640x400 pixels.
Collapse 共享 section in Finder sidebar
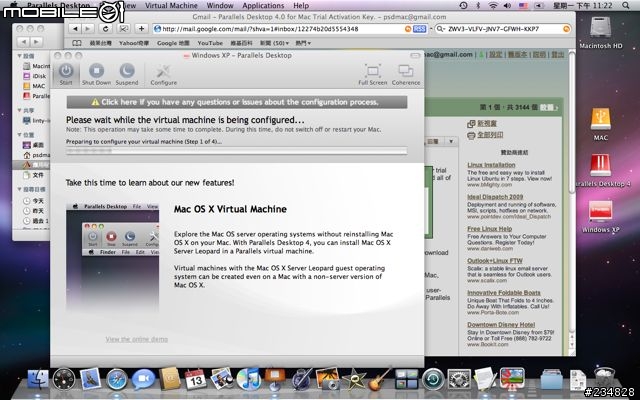coord(19,110)
